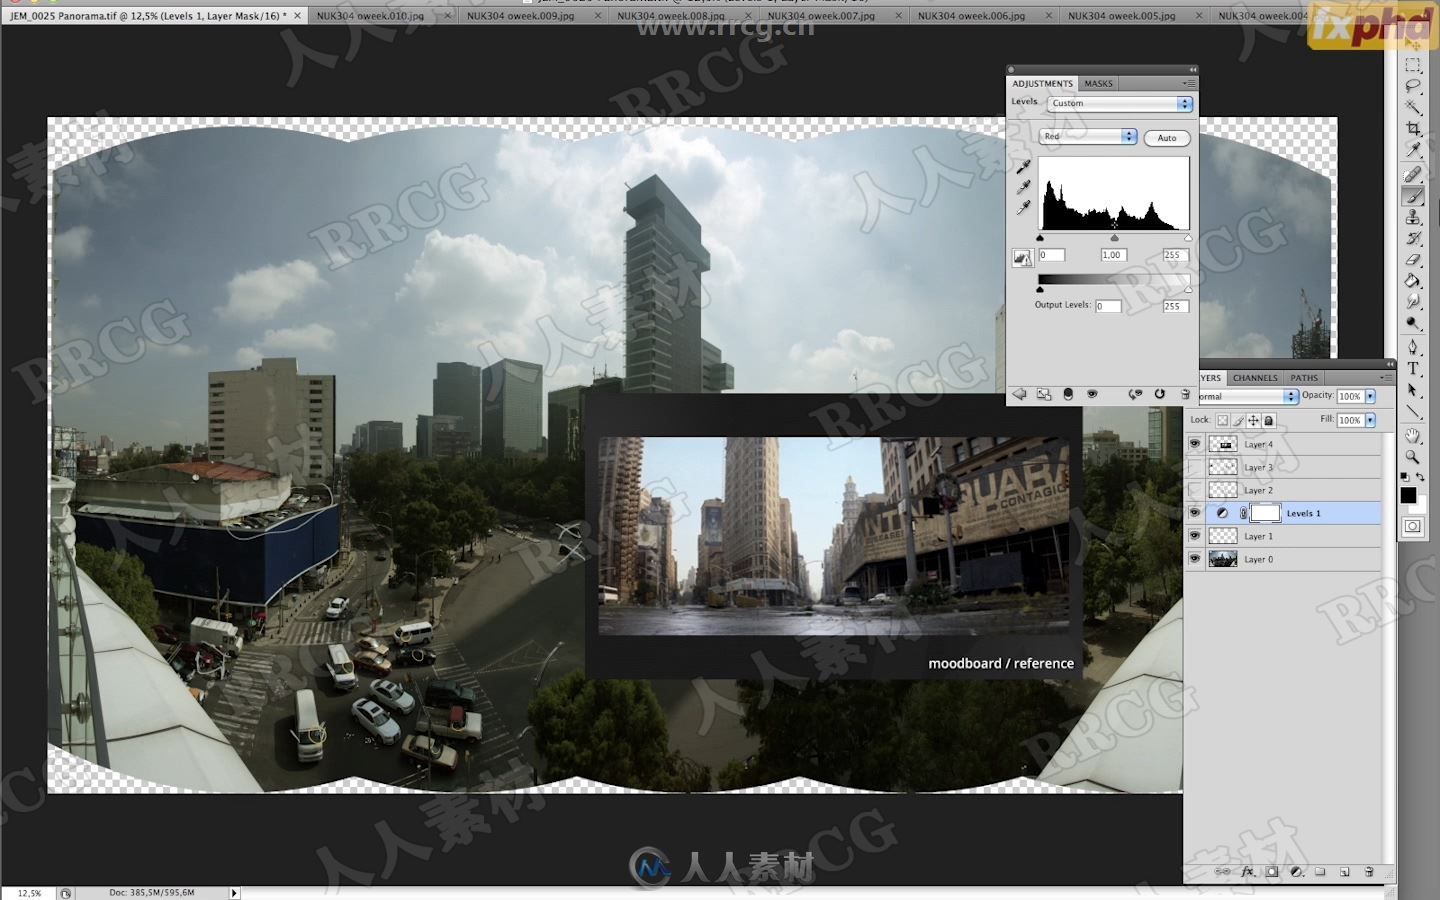The width and height of the screenshot is (1440, 900).
Task: Open Layers panel options menu
Action: click(1386, 378)
